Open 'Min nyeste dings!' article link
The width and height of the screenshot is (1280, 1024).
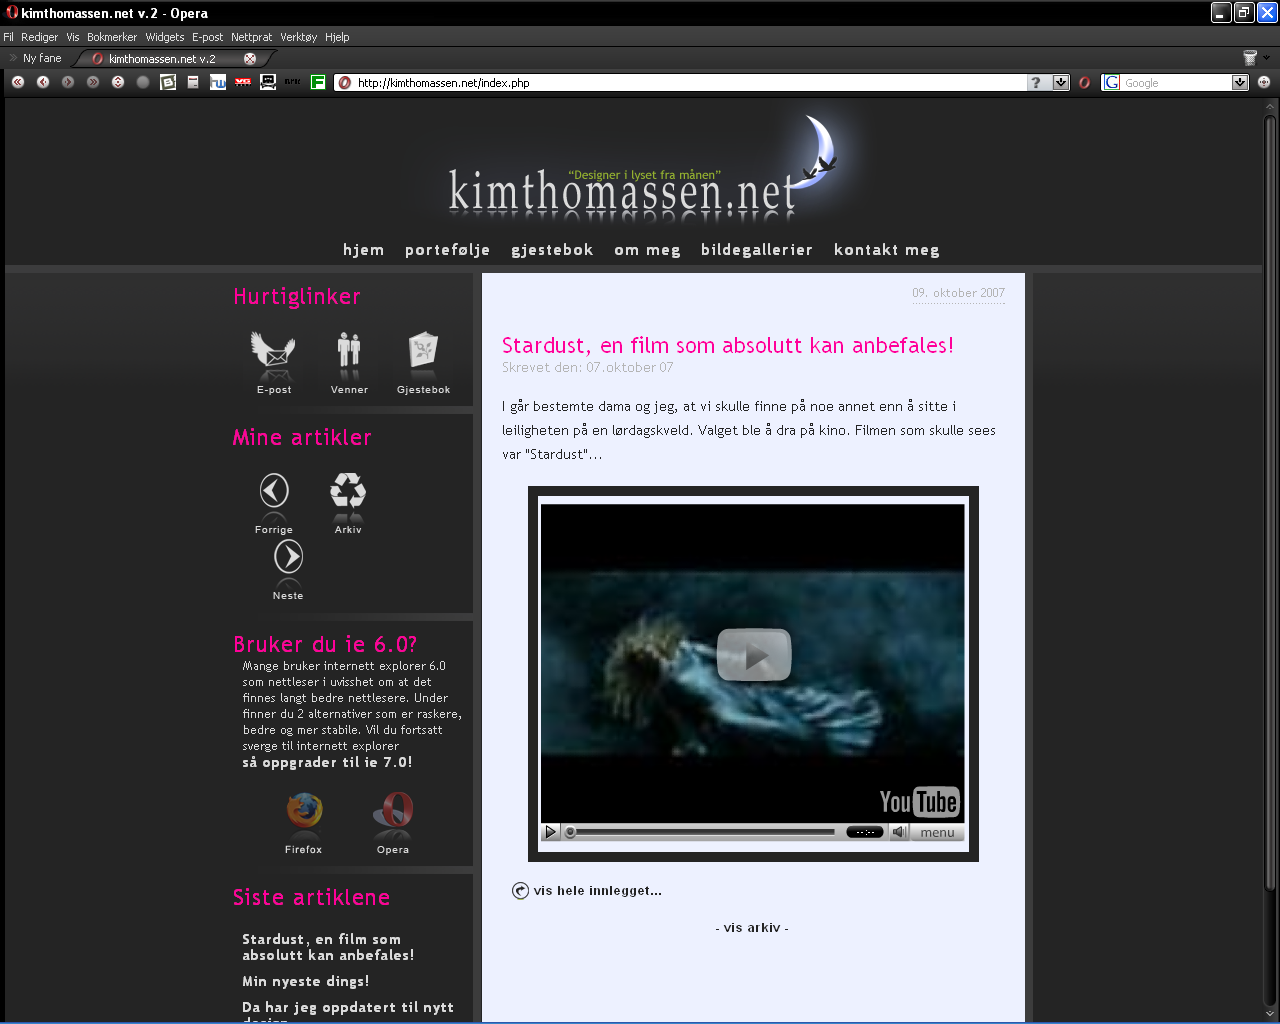click(306, 982)
